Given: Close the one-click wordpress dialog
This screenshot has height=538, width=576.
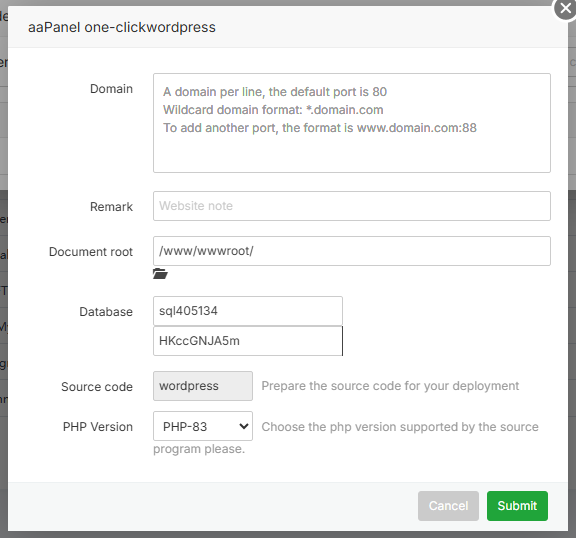Looking at the screenshot, I should 565,8.
